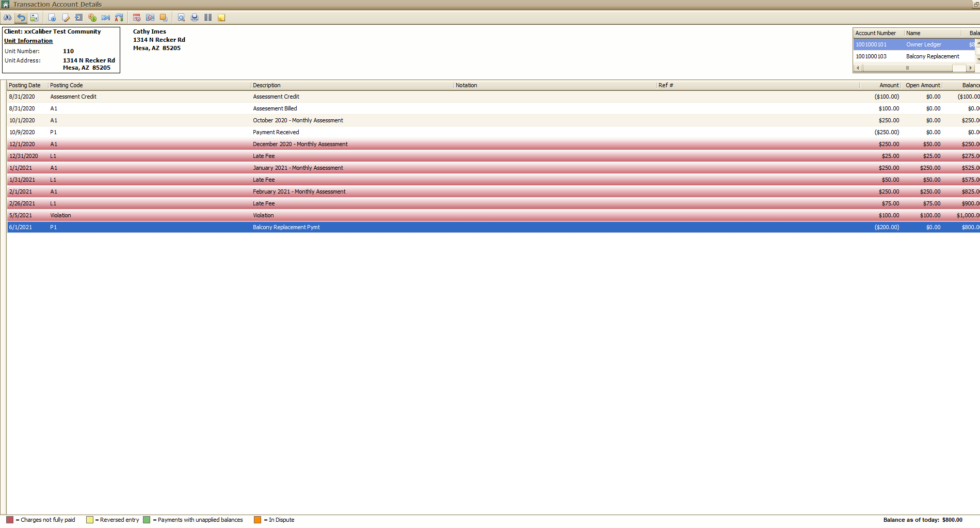This screenshot has width=980, height=528.
Task: Click the pause bars toolbar icon
Action: [x=208, y=17]
